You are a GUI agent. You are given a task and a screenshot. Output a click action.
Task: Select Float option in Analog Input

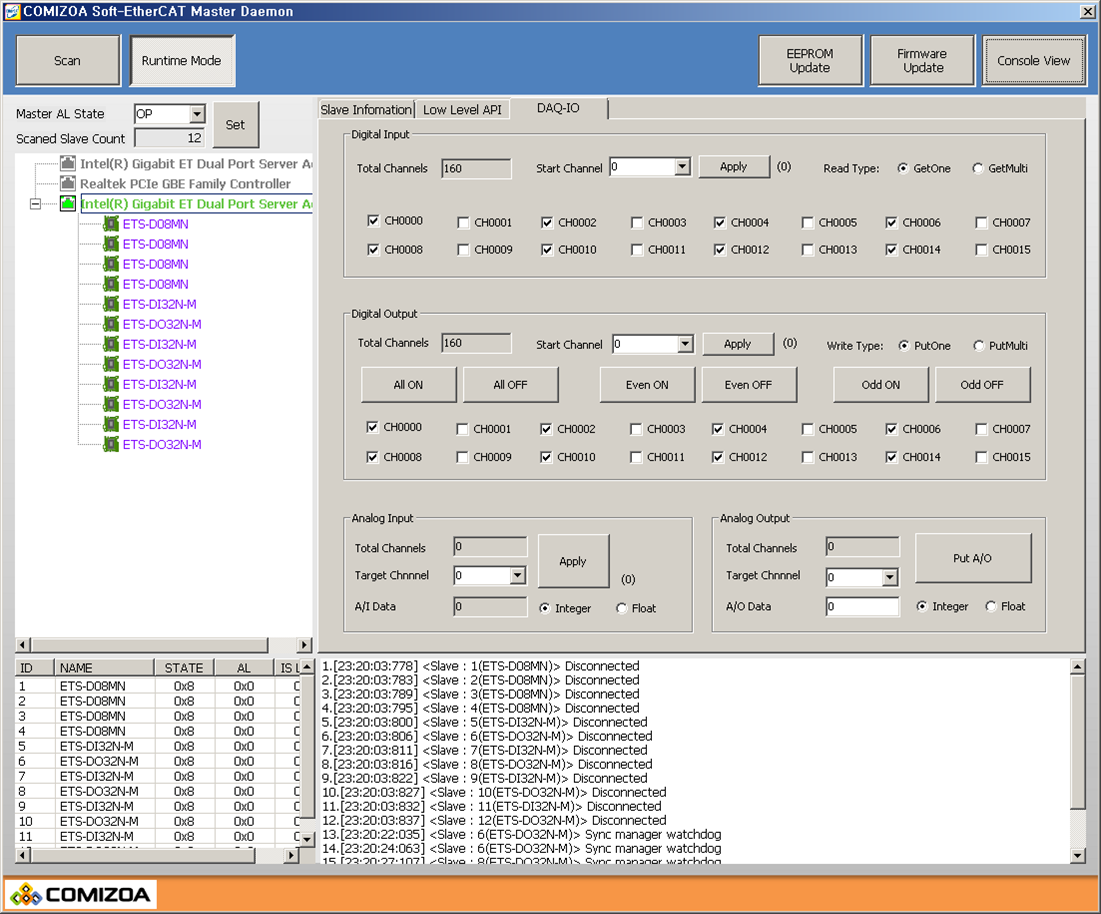click(x=621, y=608)
